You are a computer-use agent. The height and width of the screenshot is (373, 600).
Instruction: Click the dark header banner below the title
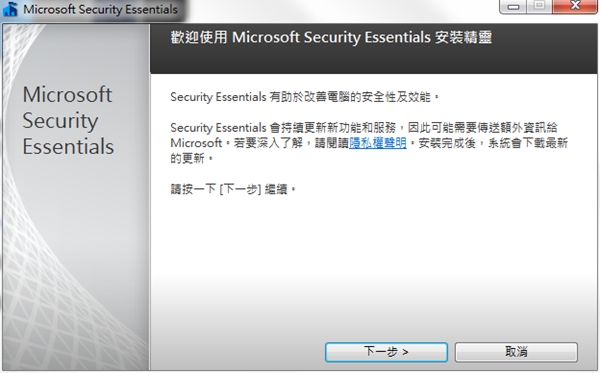[373, 48]
